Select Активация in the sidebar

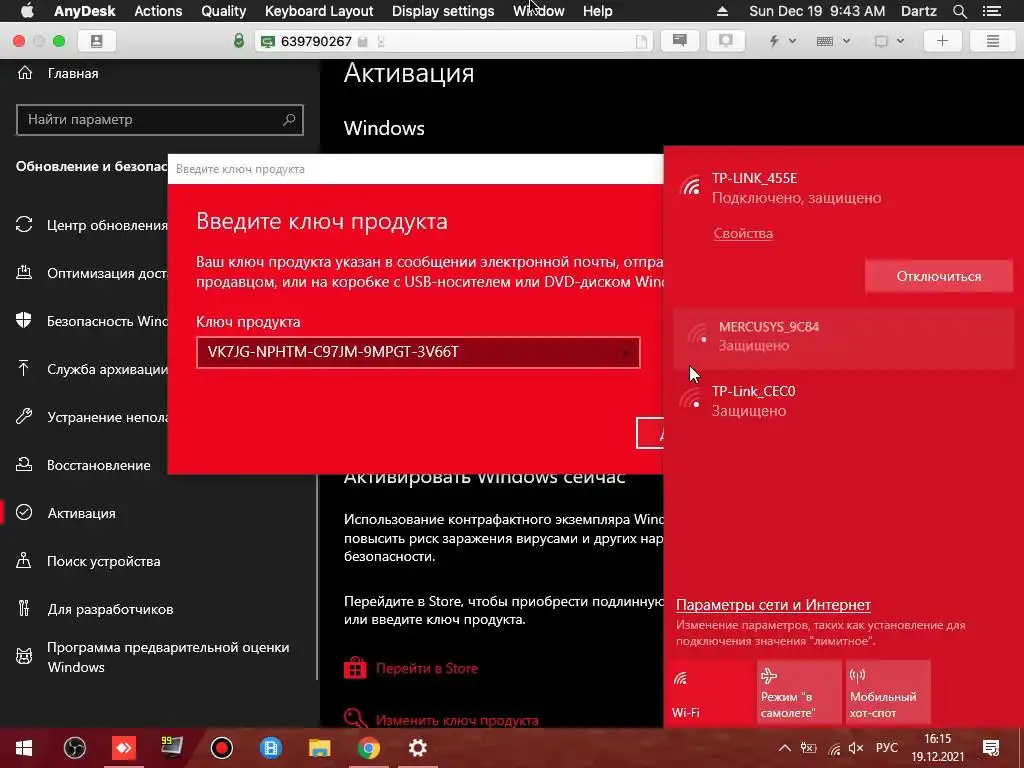tap(65, 513)
